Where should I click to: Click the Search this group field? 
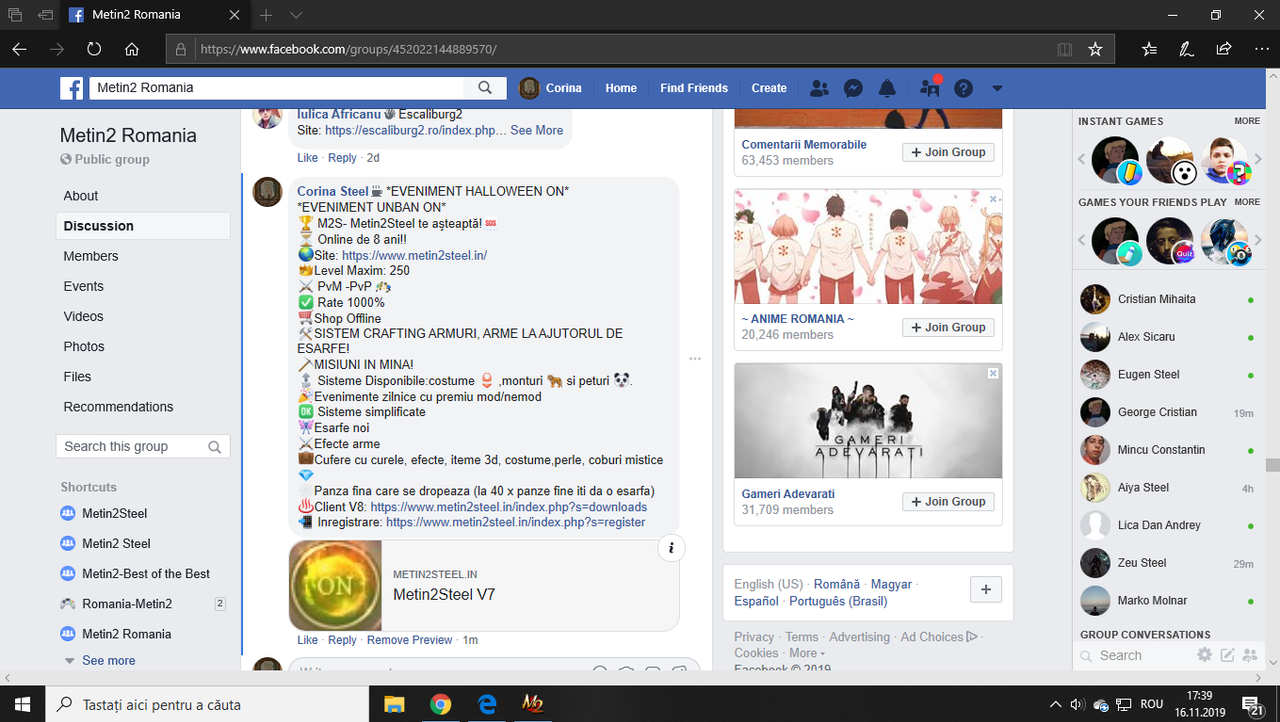(x=143, y=446)
